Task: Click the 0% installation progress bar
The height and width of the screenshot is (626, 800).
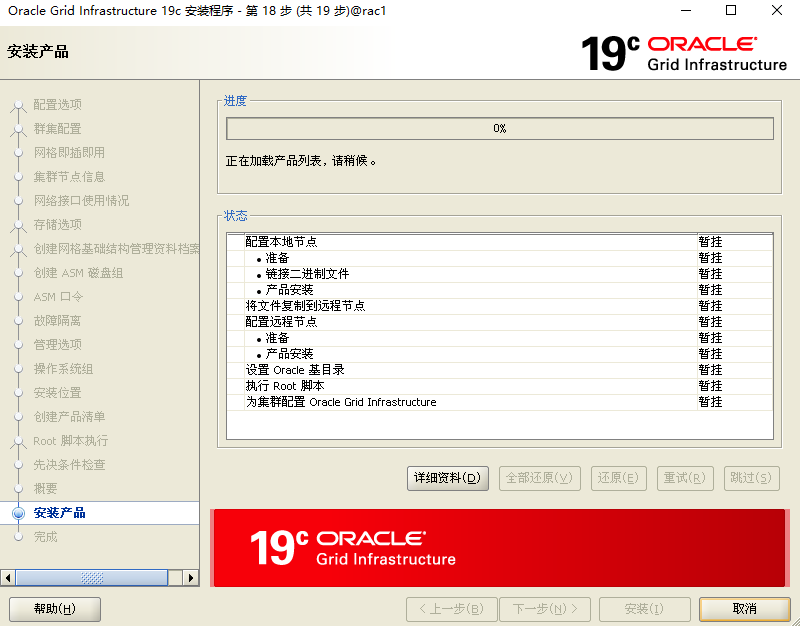Action: pyautogui.click(x=499, y=129)
